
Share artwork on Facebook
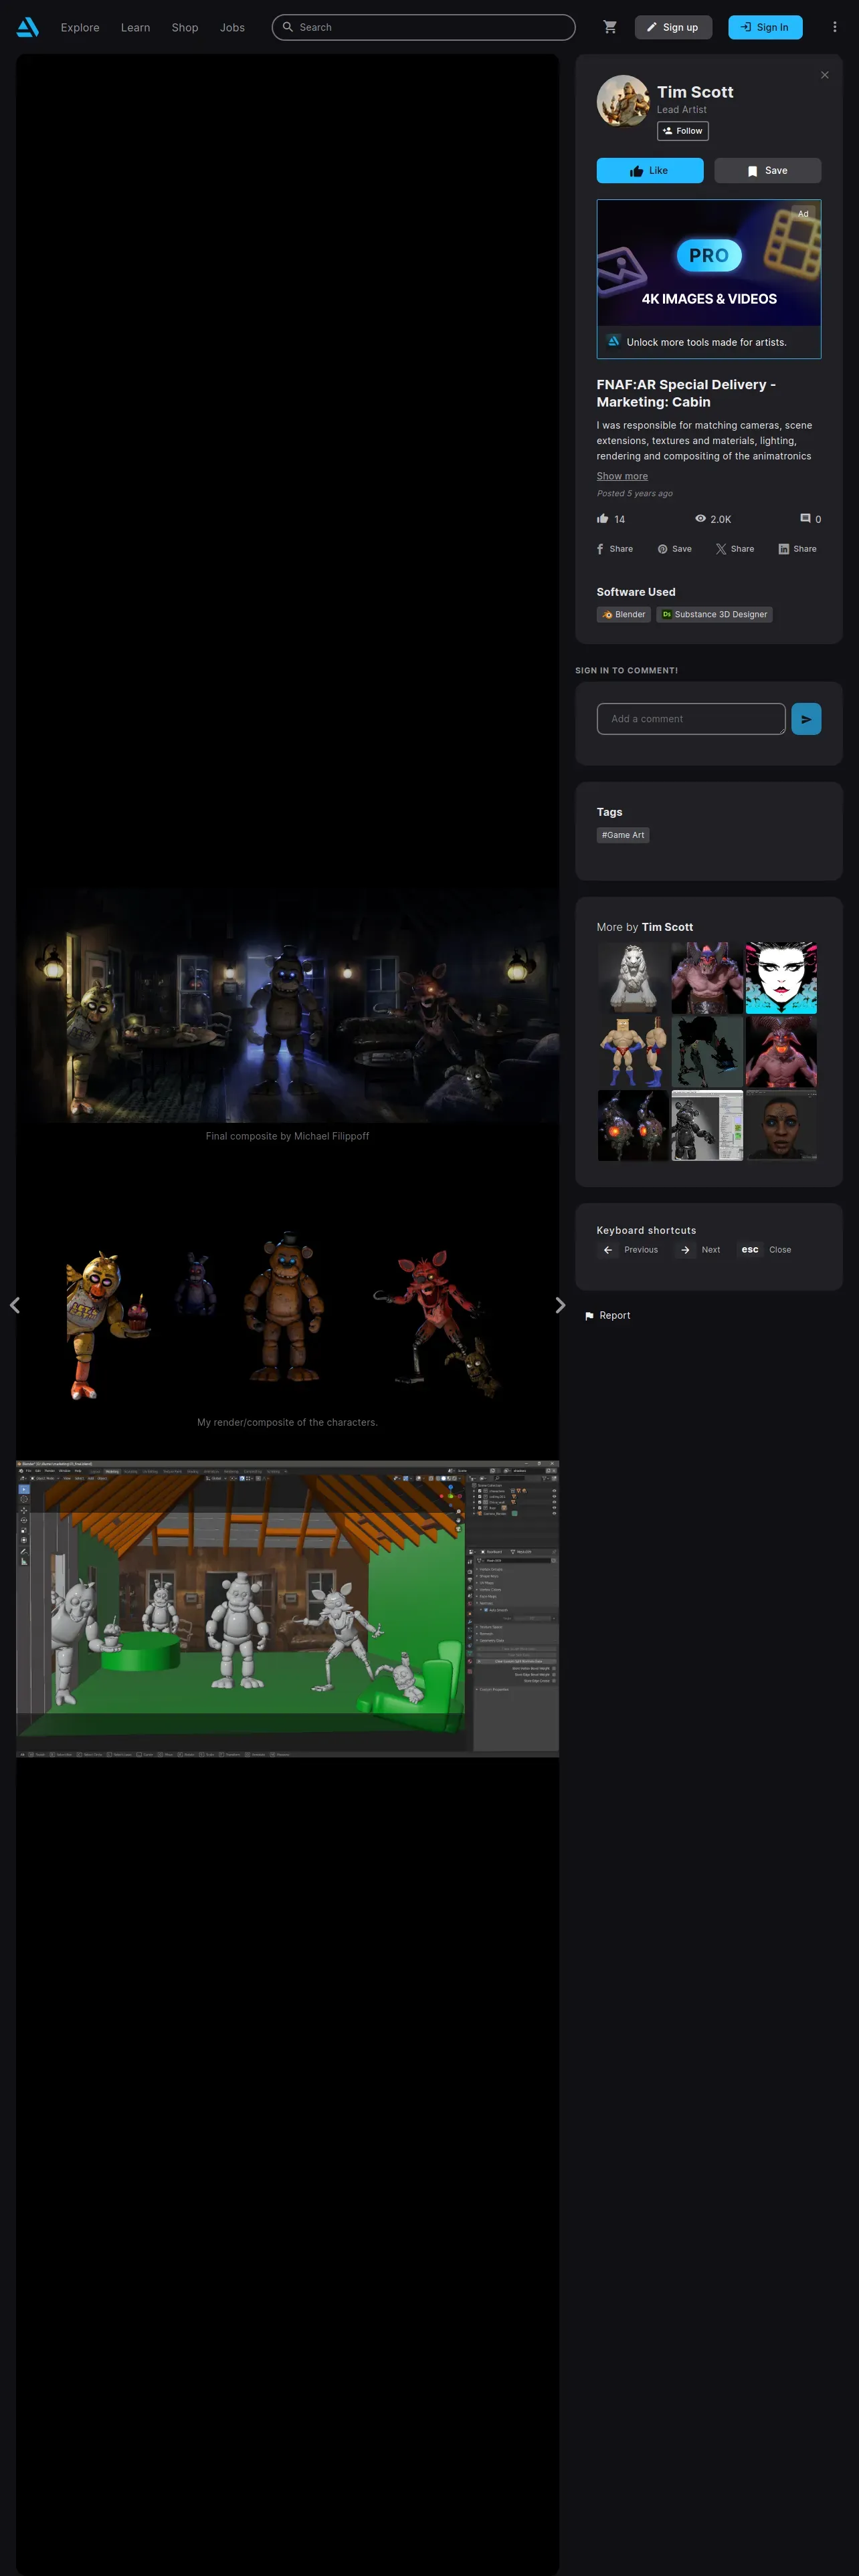[x=615, y=549]
